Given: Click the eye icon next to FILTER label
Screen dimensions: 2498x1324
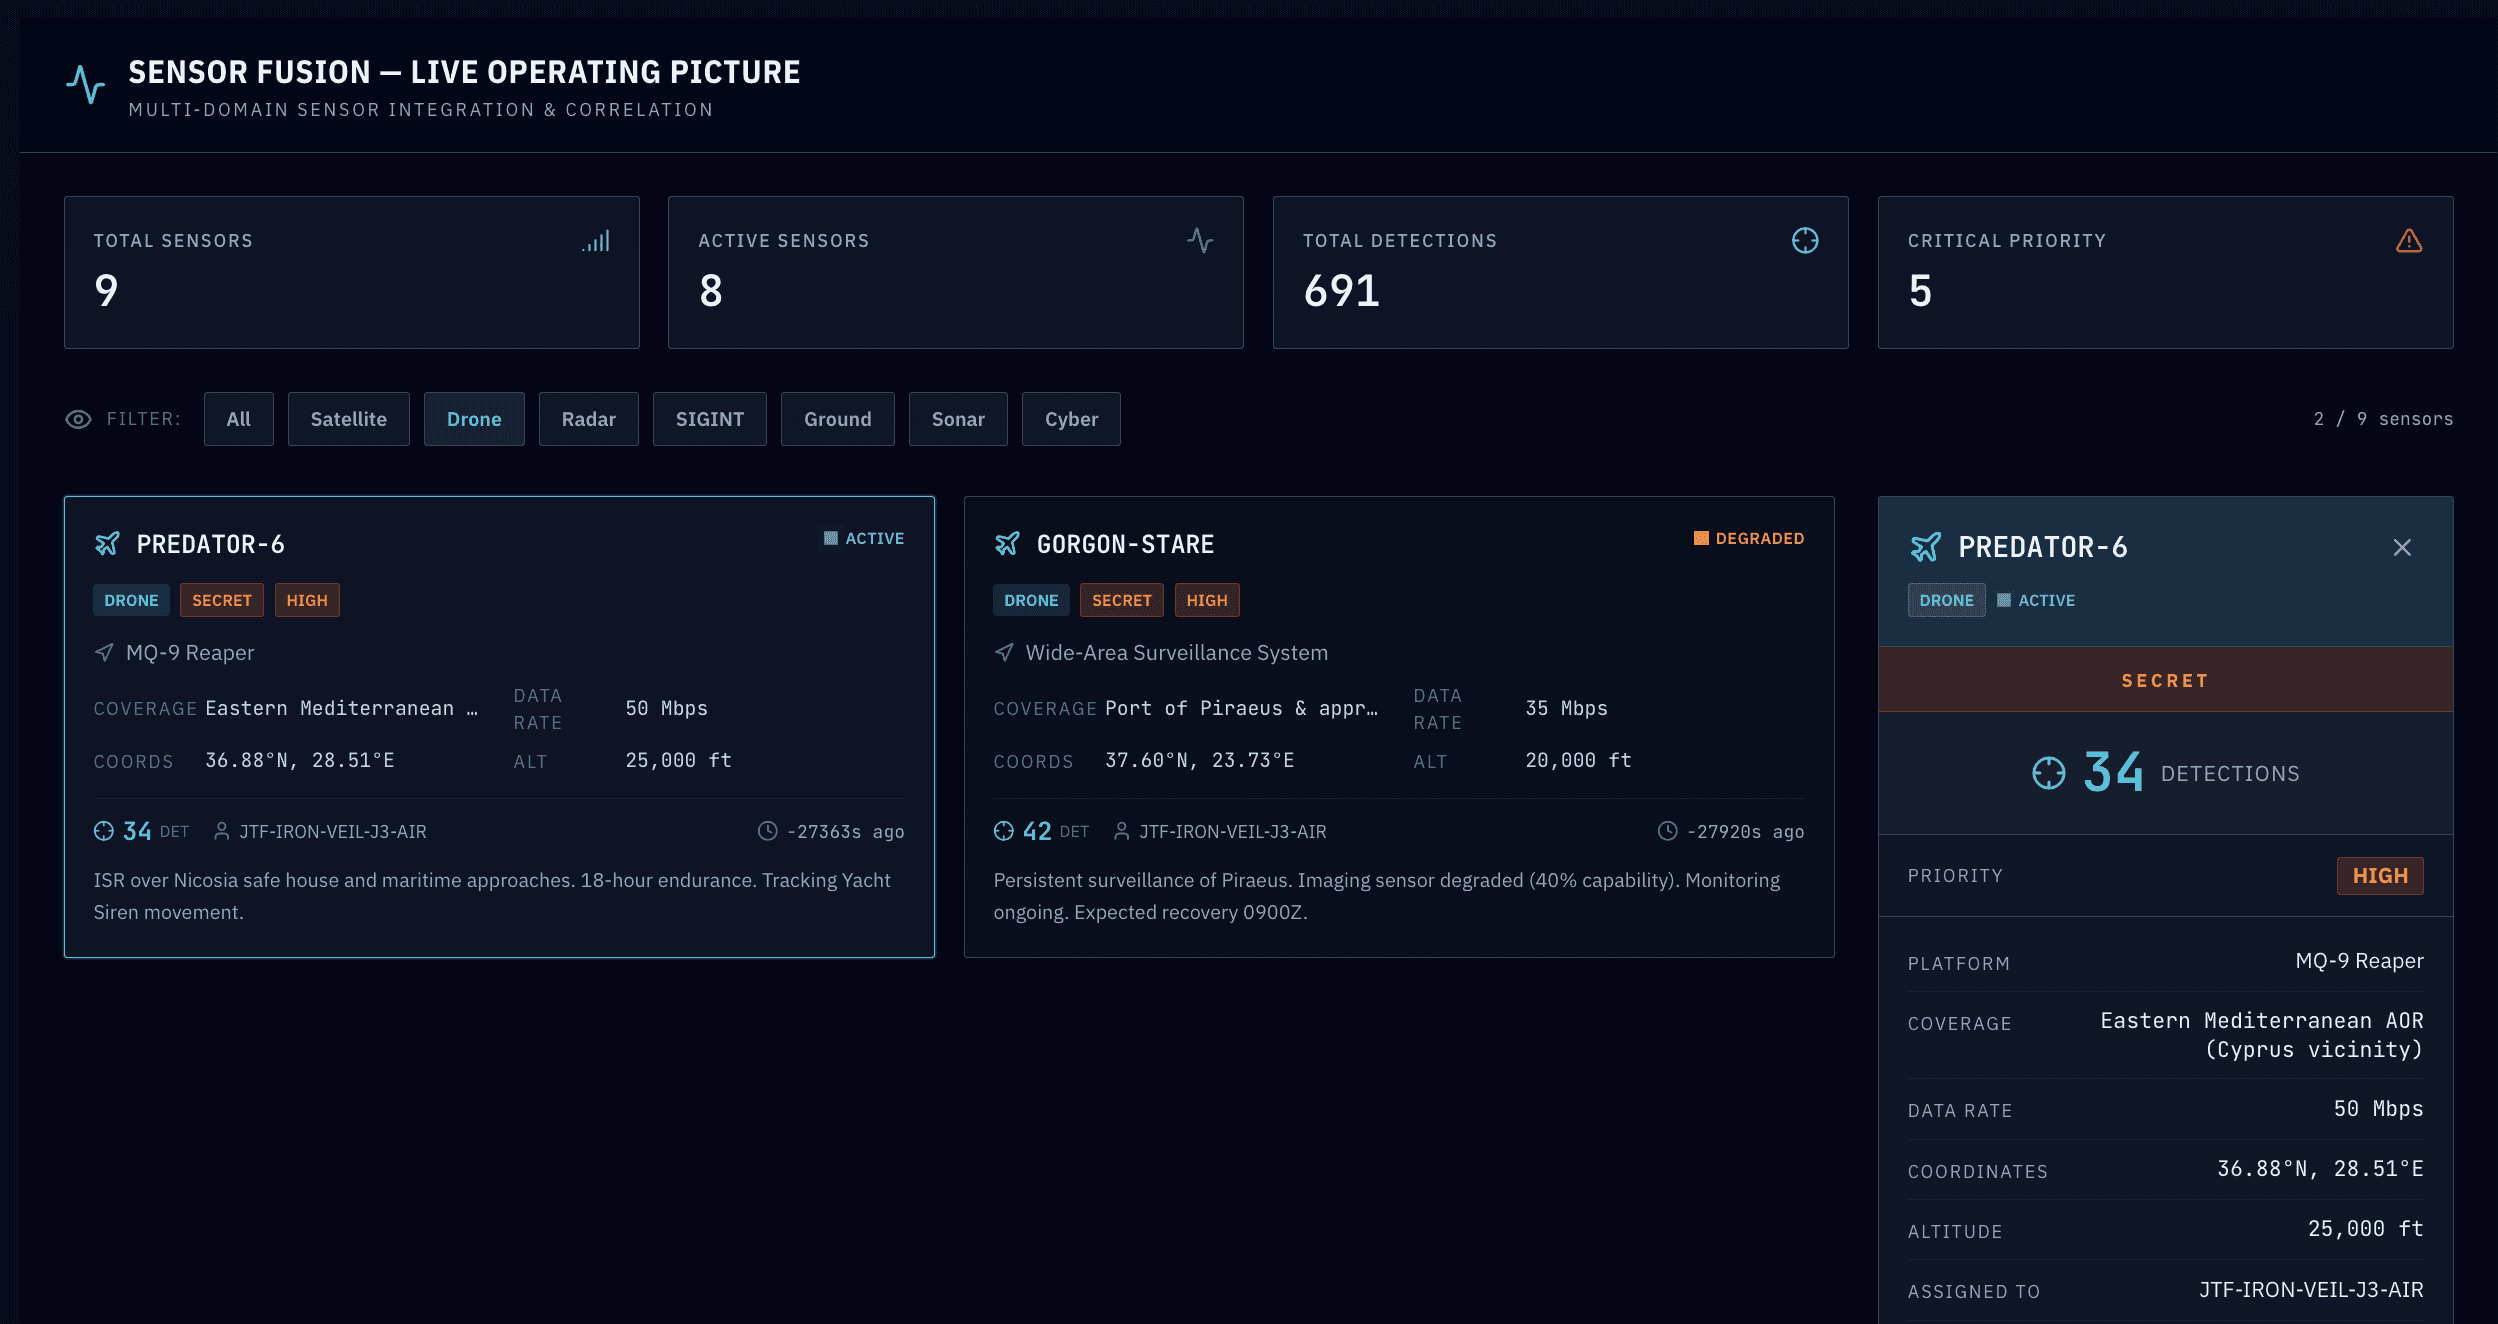Looking at the screenshot, I should tap(78, 418).
